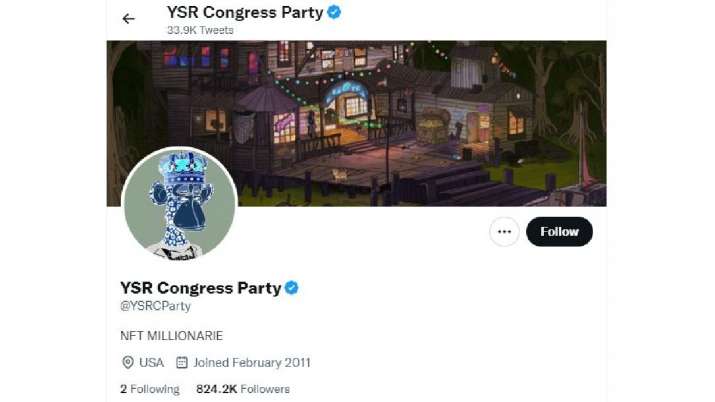The image size is (715, 402).
Task: Click the calendar icon near Joined date
Action: tap(182, 362)
